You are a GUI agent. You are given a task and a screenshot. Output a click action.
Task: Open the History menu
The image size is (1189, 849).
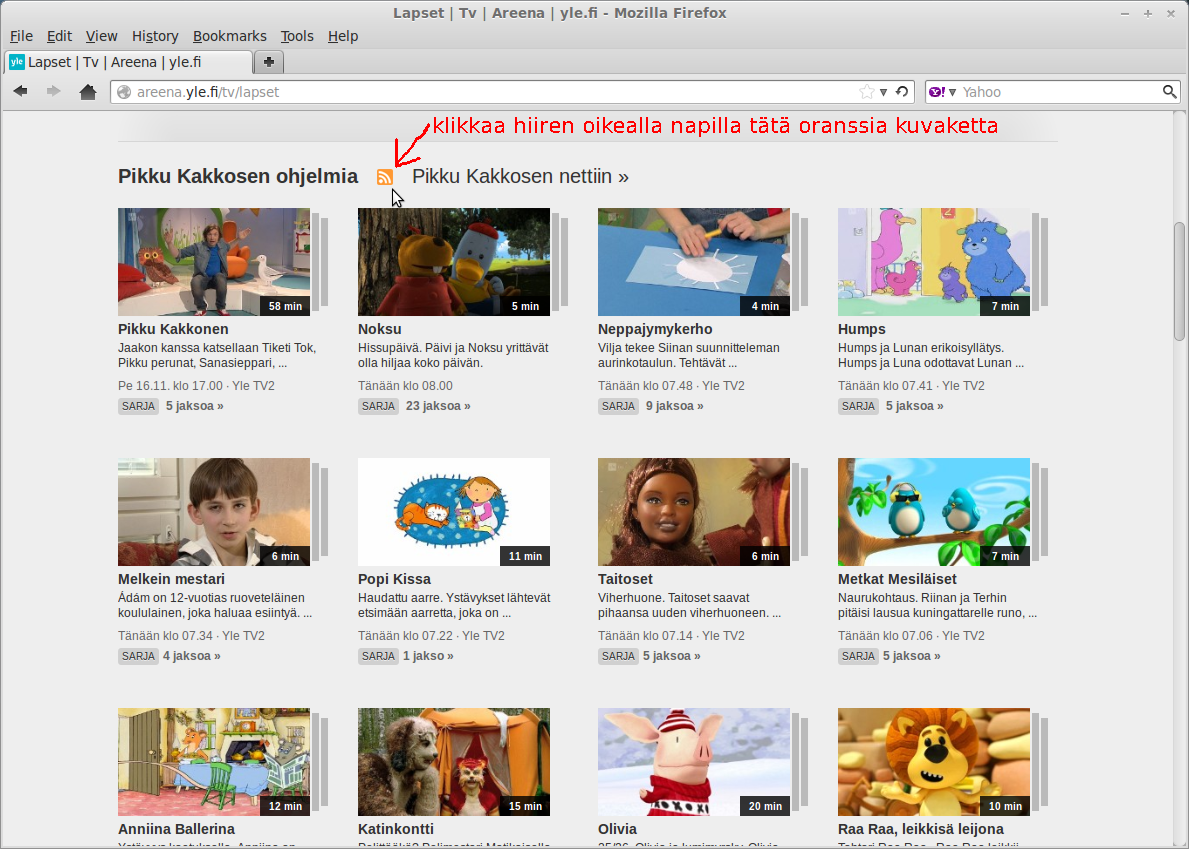(x=155, y=36)
